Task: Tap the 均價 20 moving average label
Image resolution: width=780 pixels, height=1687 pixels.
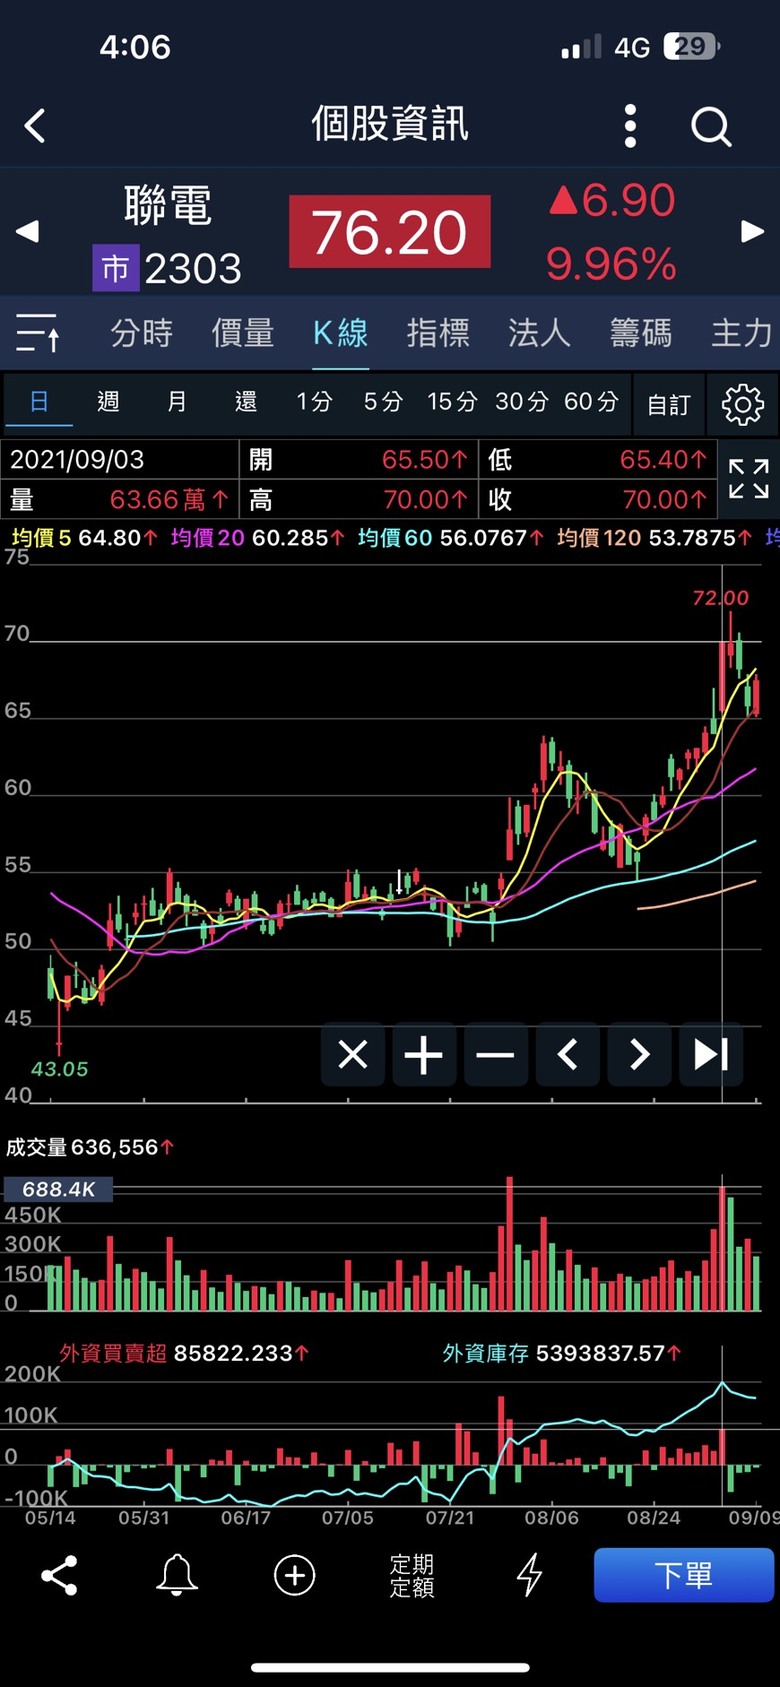Action: coord(207,538)
